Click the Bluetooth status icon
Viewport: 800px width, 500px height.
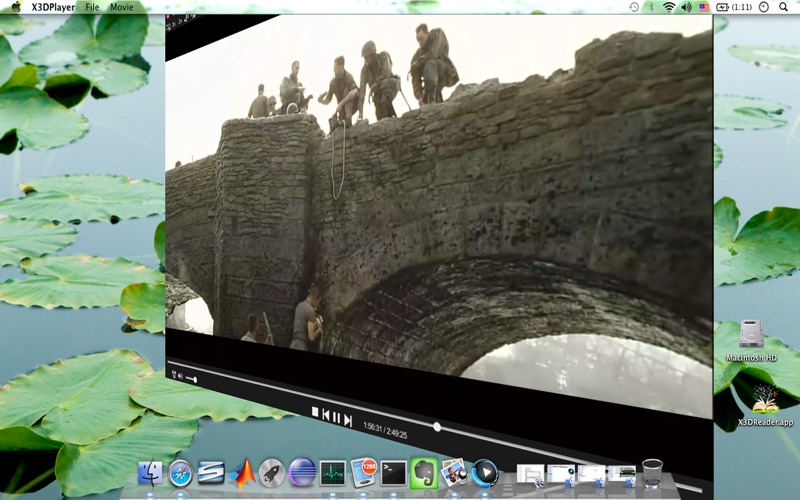(651, 7)
